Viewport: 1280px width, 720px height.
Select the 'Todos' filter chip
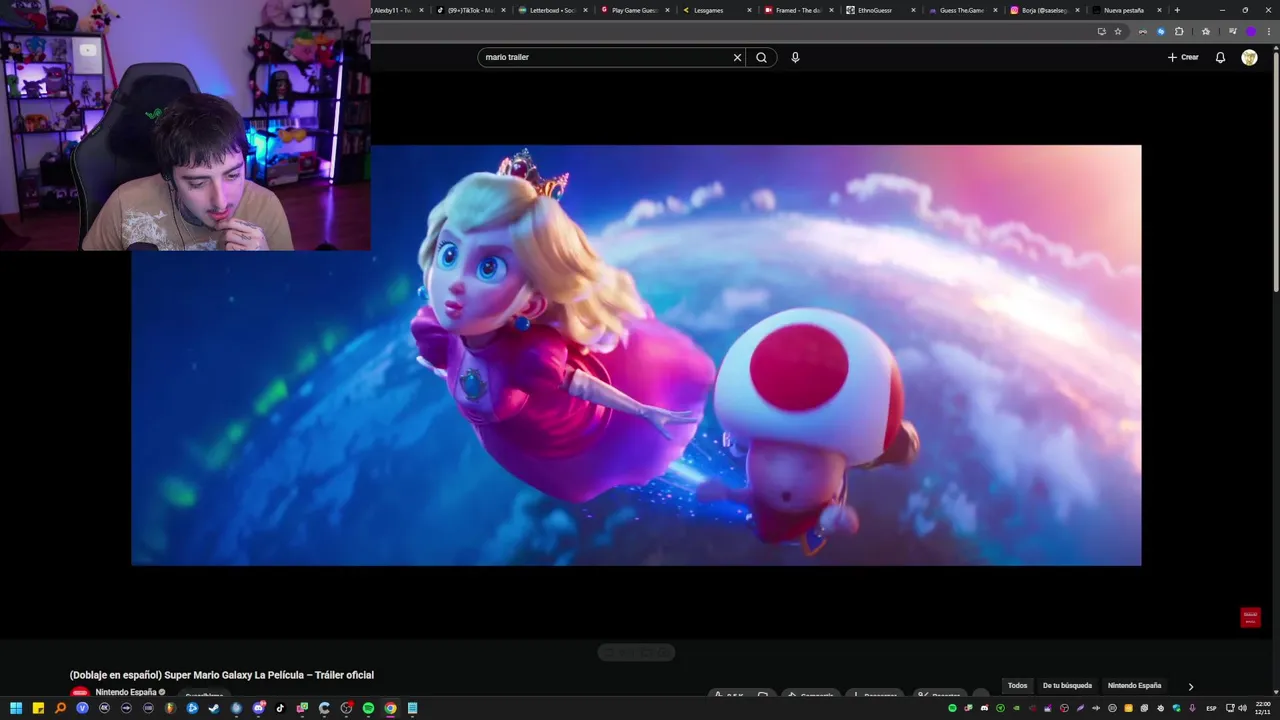tap(1017, 686)
